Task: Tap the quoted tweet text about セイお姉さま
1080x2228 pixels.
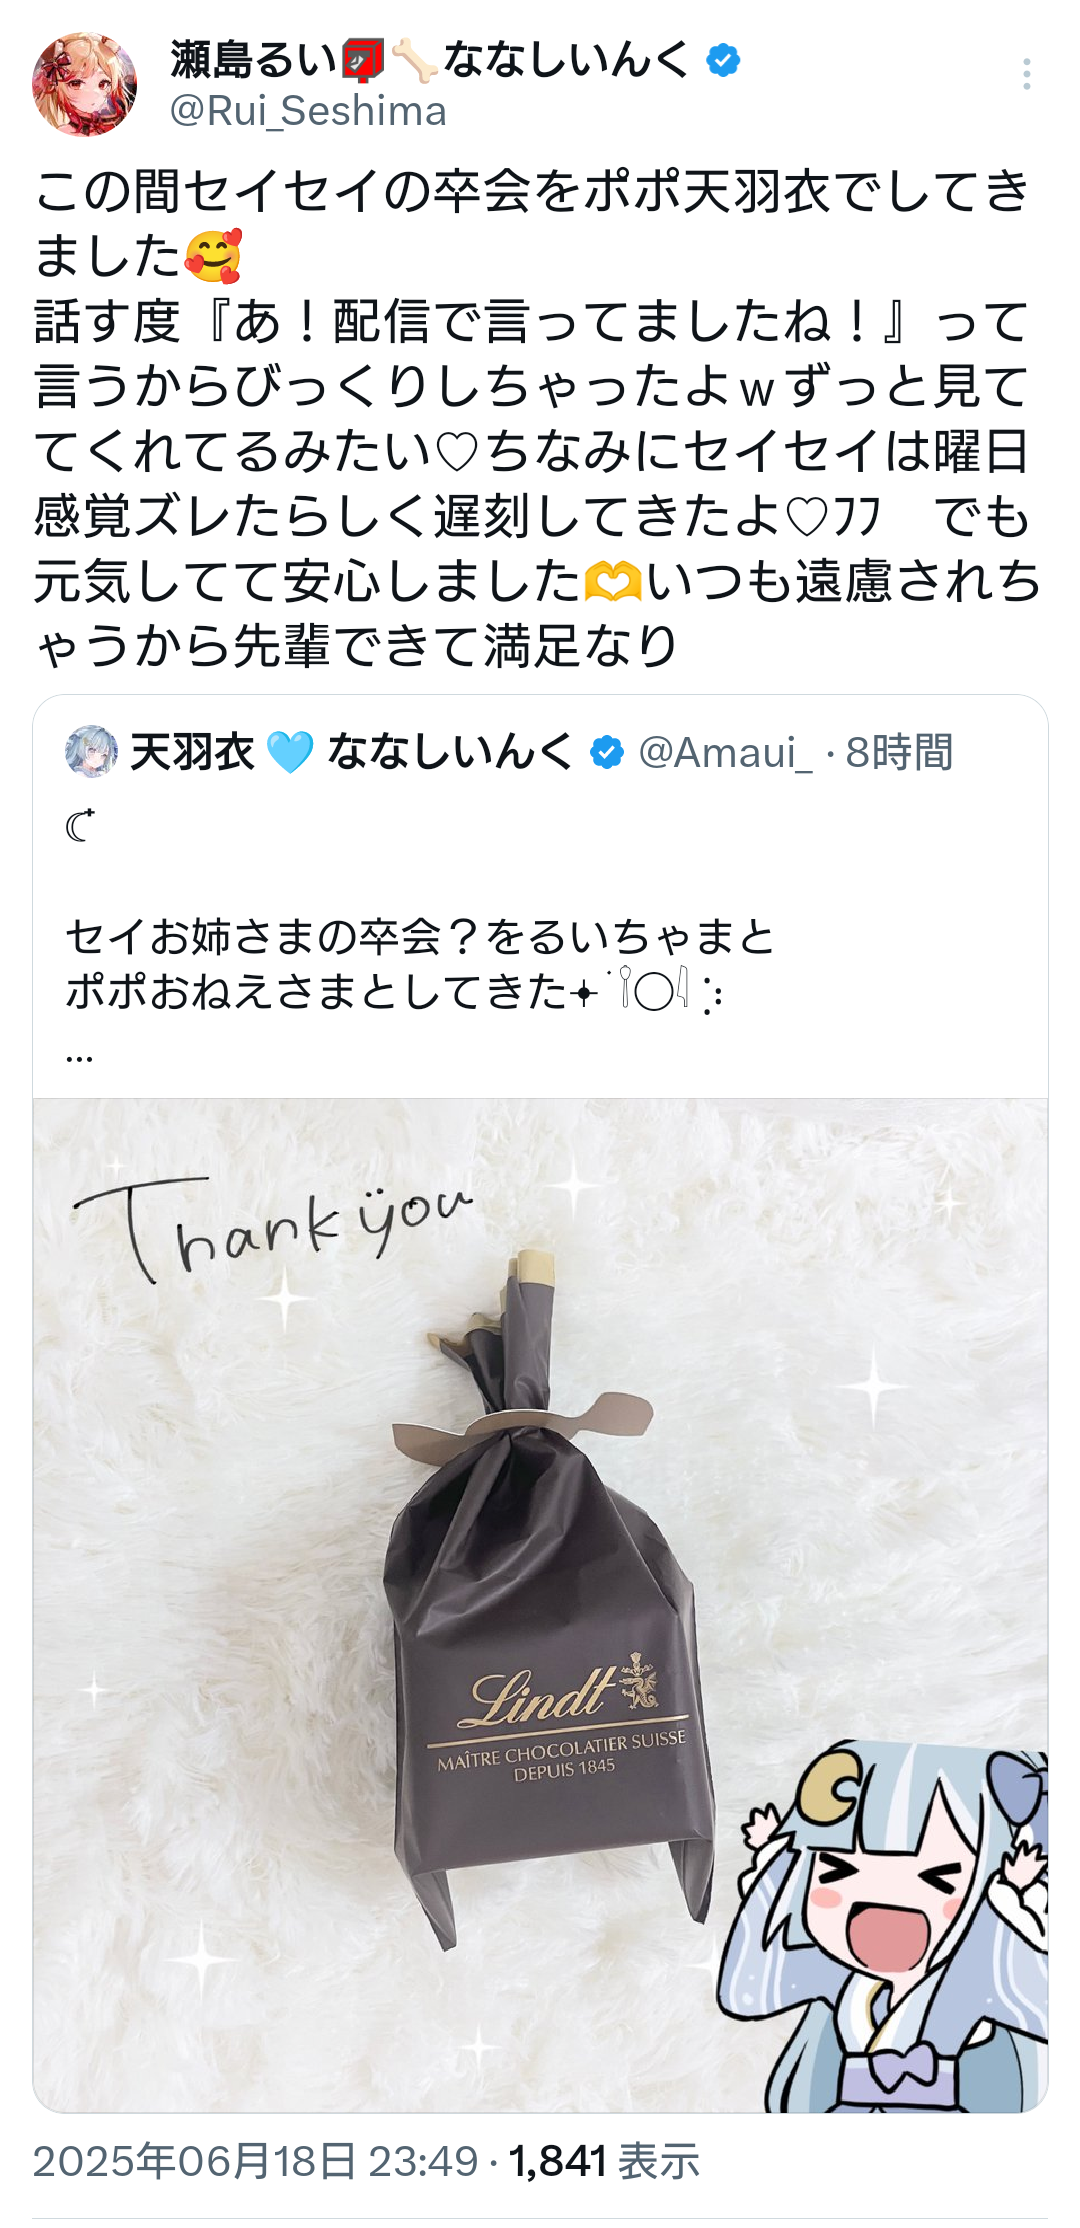Action: [421, 964]
